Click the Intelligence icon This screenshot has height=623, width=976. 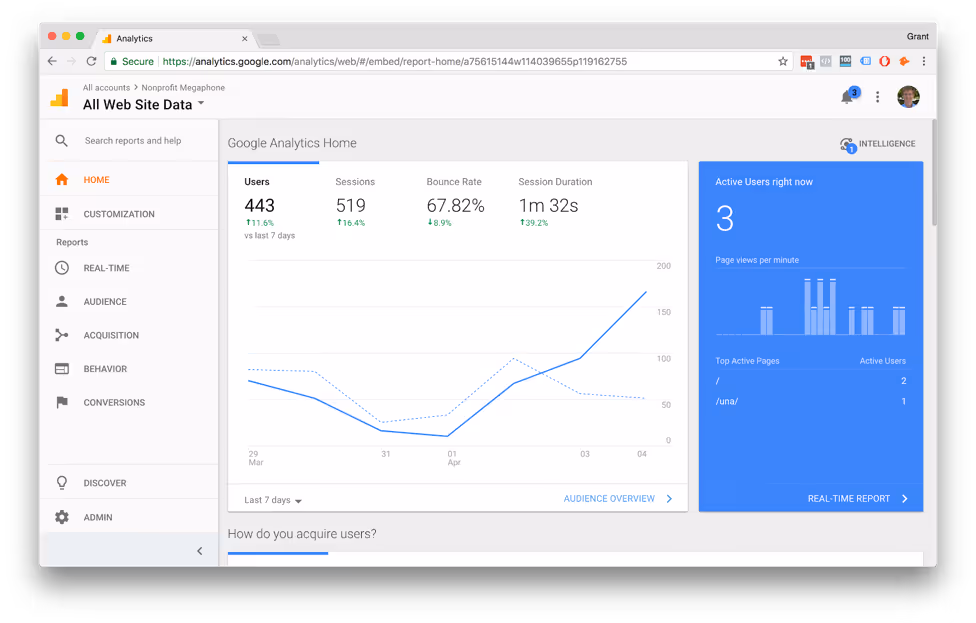[848, 145]
